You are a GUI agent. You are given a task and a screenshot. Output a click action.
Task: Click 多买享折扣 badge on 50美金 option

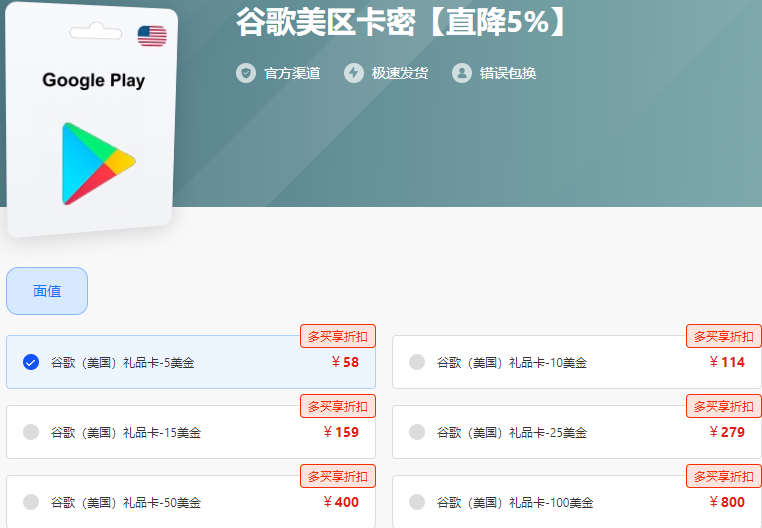[x=338, y=476]
